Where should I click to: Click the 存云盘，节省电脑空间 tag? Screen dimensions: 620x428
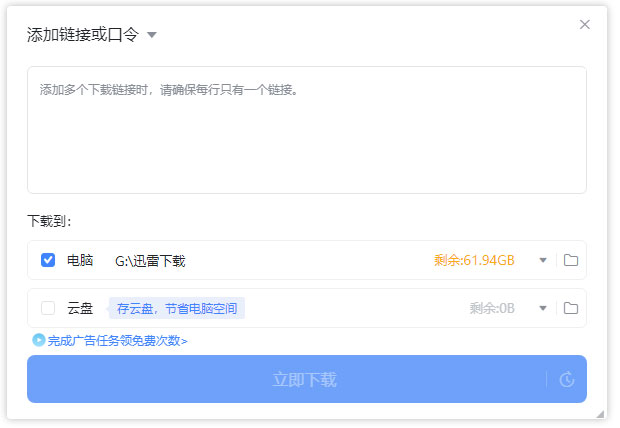[177, 308]
